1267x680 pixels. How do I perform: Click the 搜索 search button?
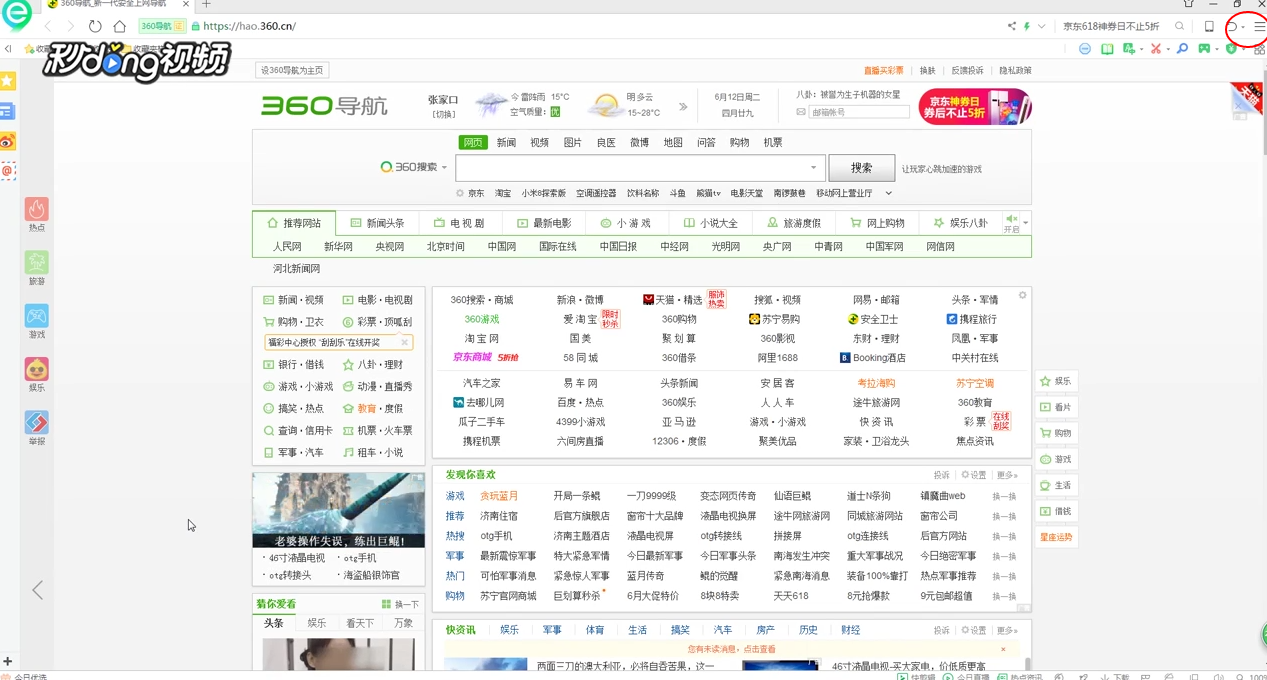click(x=862, y=168)
